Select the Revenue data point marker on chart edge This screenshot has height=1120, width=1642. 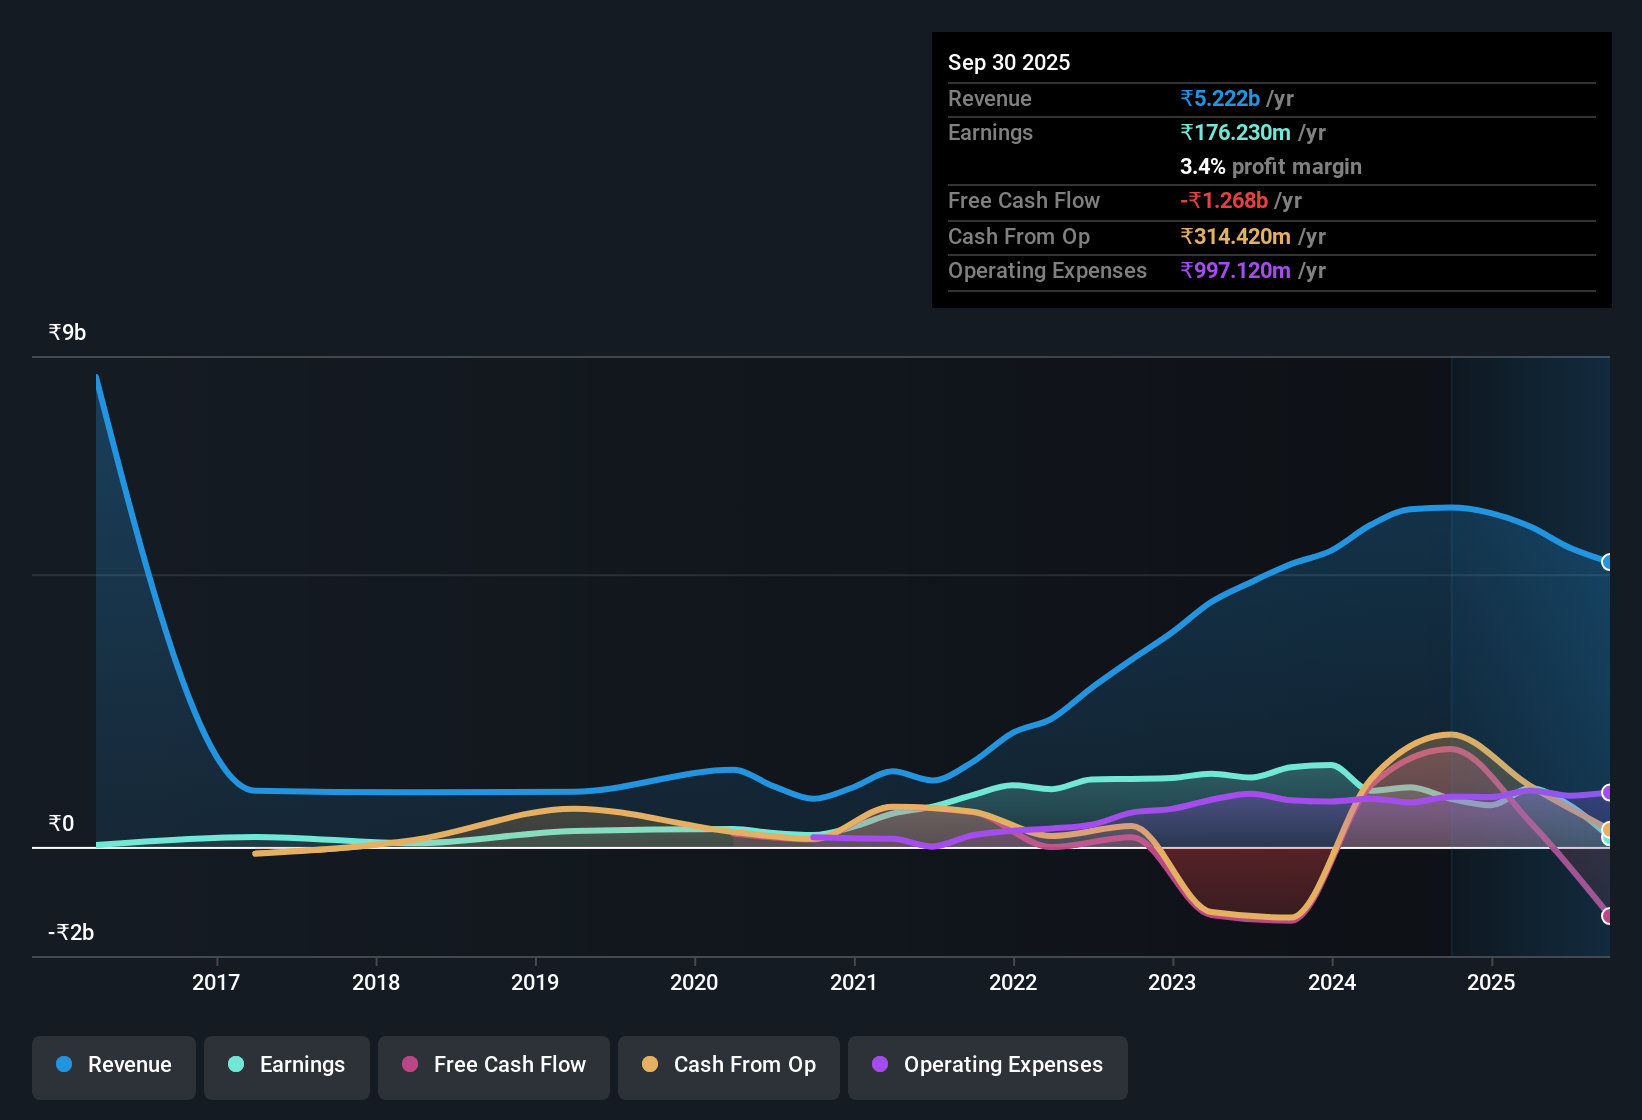(x=1607, y=562)
